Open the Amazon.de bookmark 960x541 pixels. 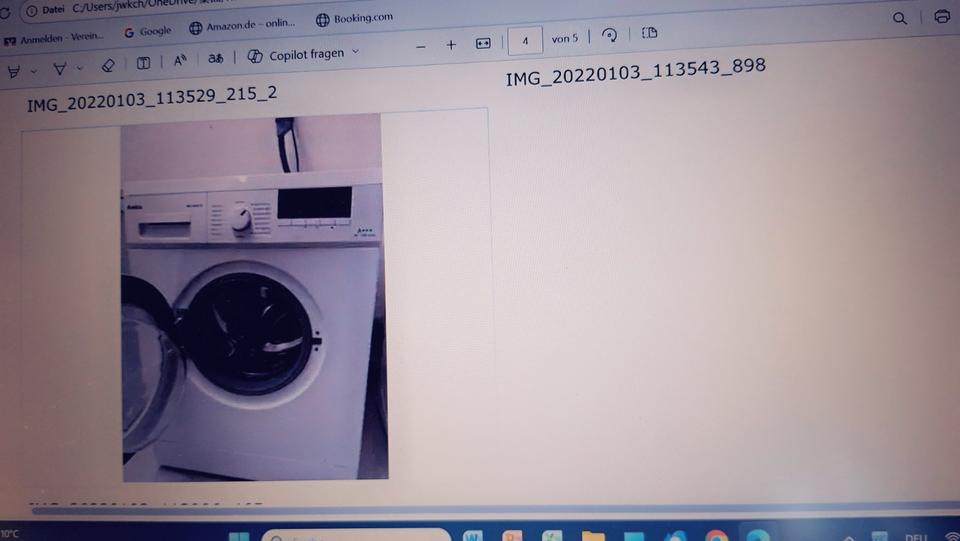coord(242,26)
